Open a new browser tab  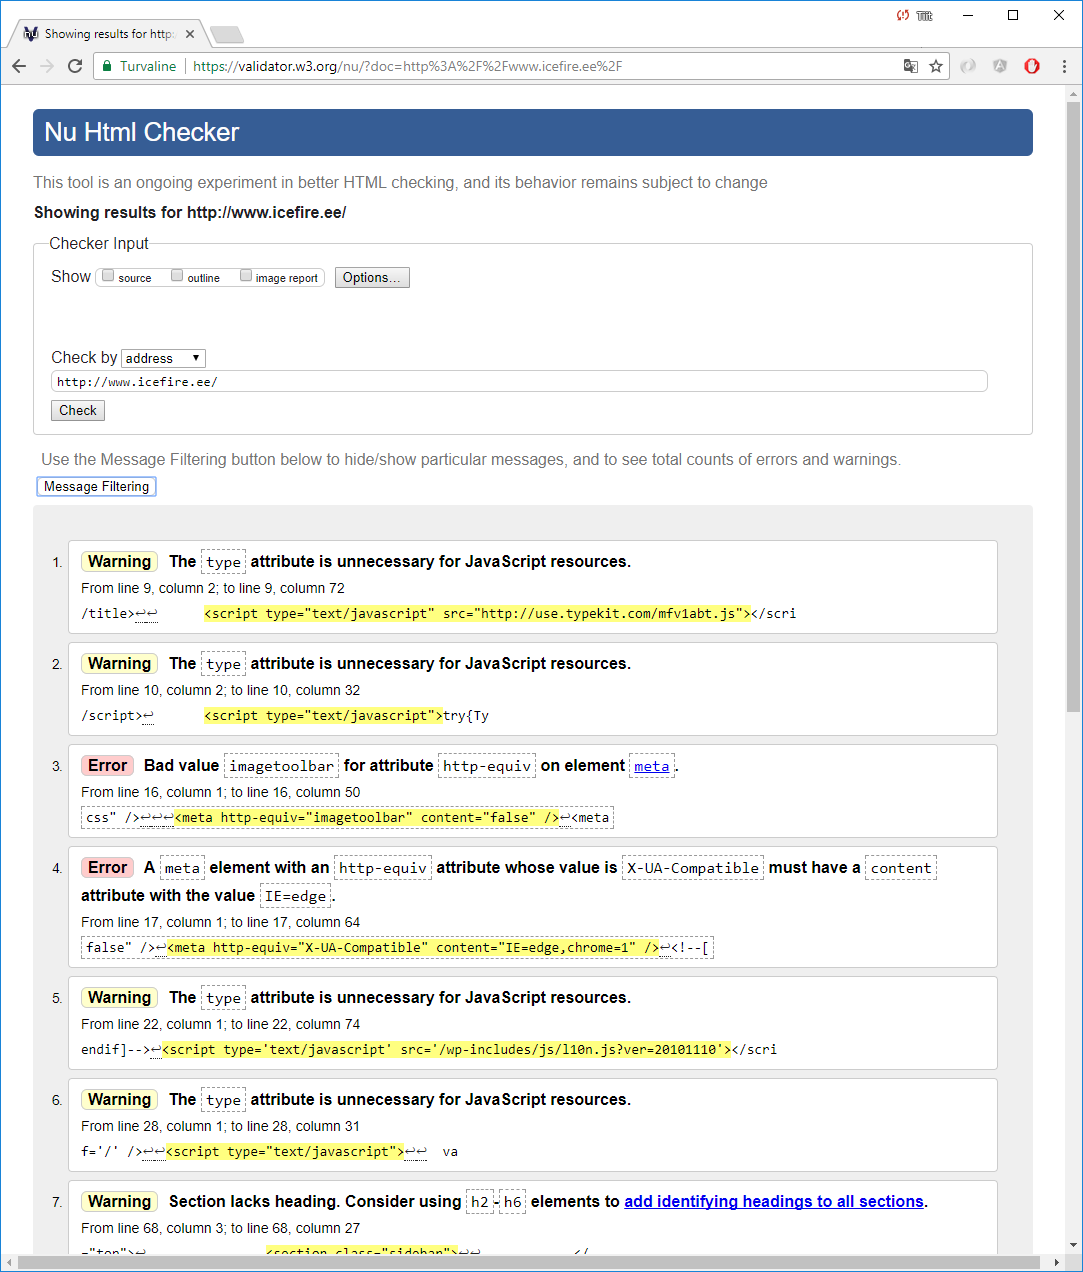coord(227,35)
